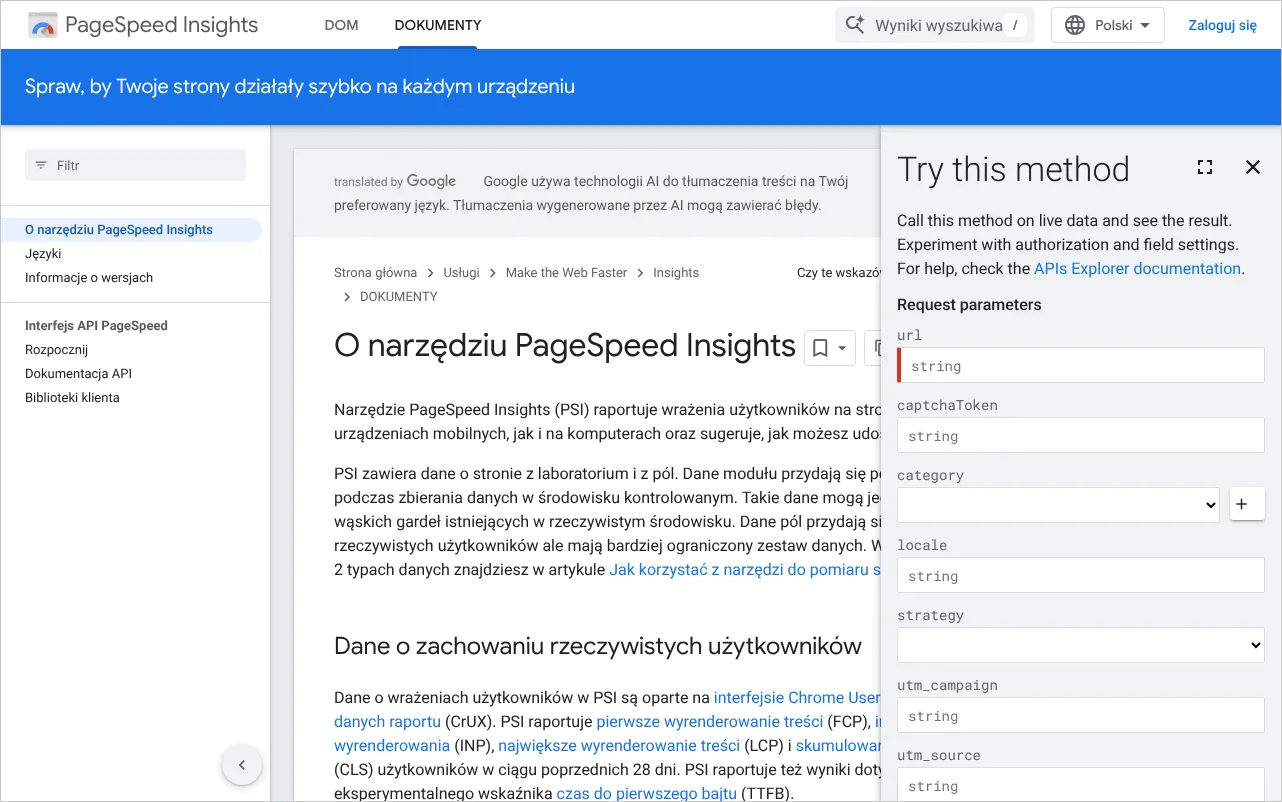Click the Interfejs API PageSpeed heading
This screenshot has width=1282, height=802.
click(96, 326)
